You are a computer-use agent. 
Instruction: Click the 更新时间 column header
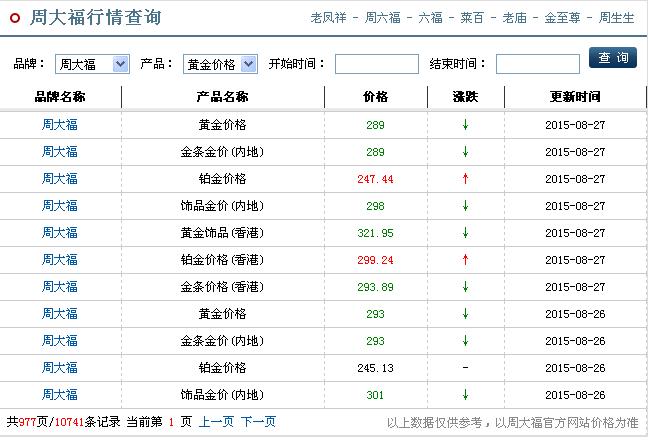tap(575, 97)
